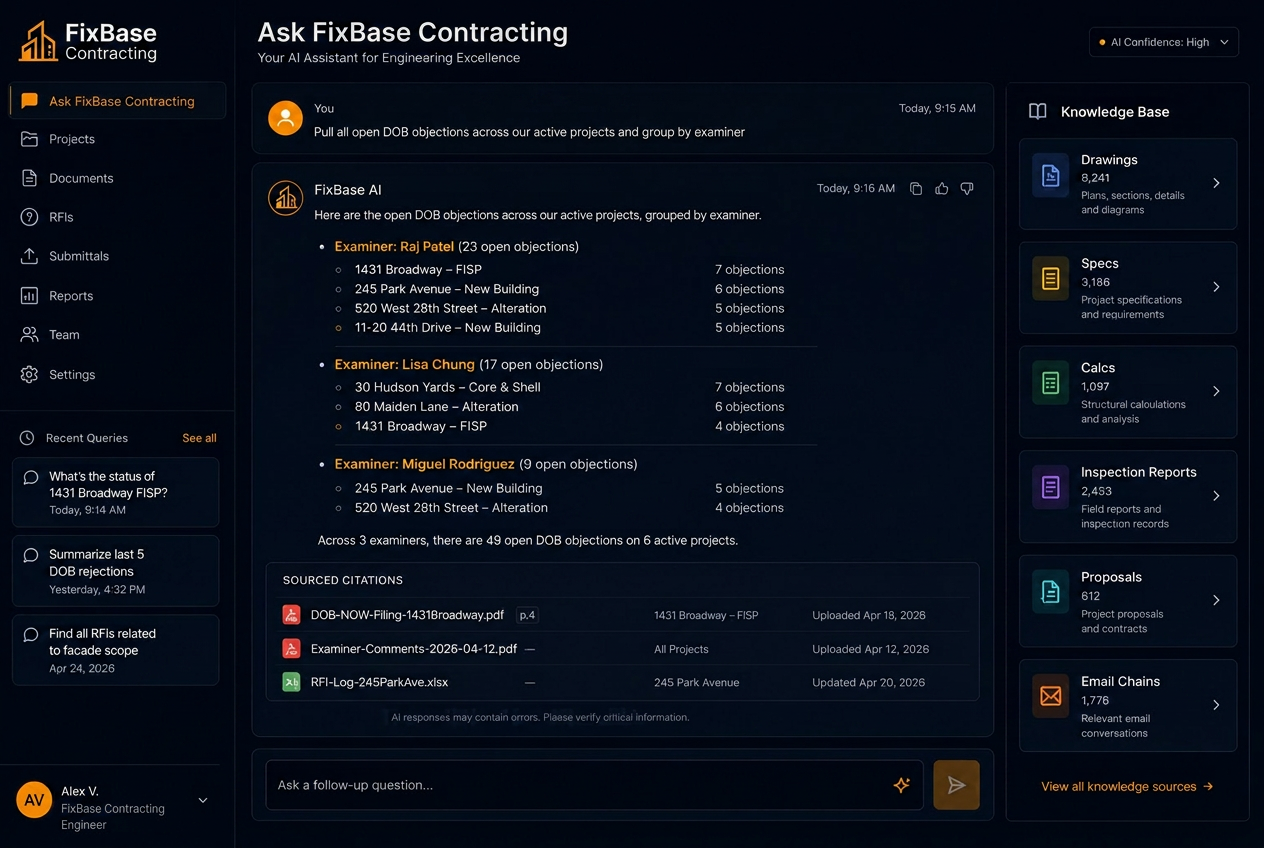Navigate to Submittals in the sidebar

(117, 256)
